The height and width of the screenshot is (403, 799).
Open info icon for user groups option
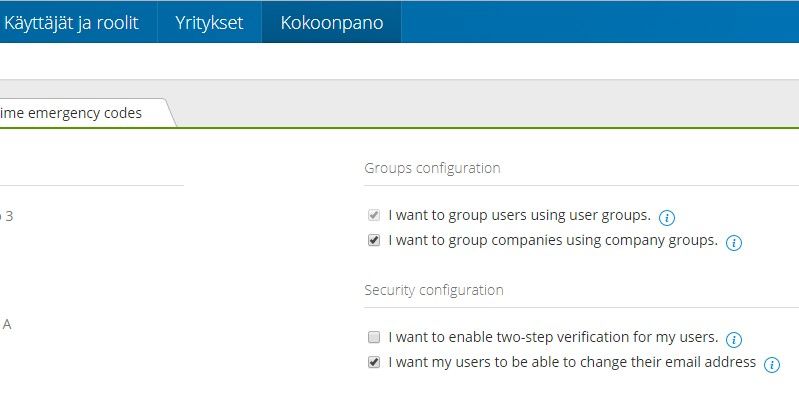click(668, 217)
